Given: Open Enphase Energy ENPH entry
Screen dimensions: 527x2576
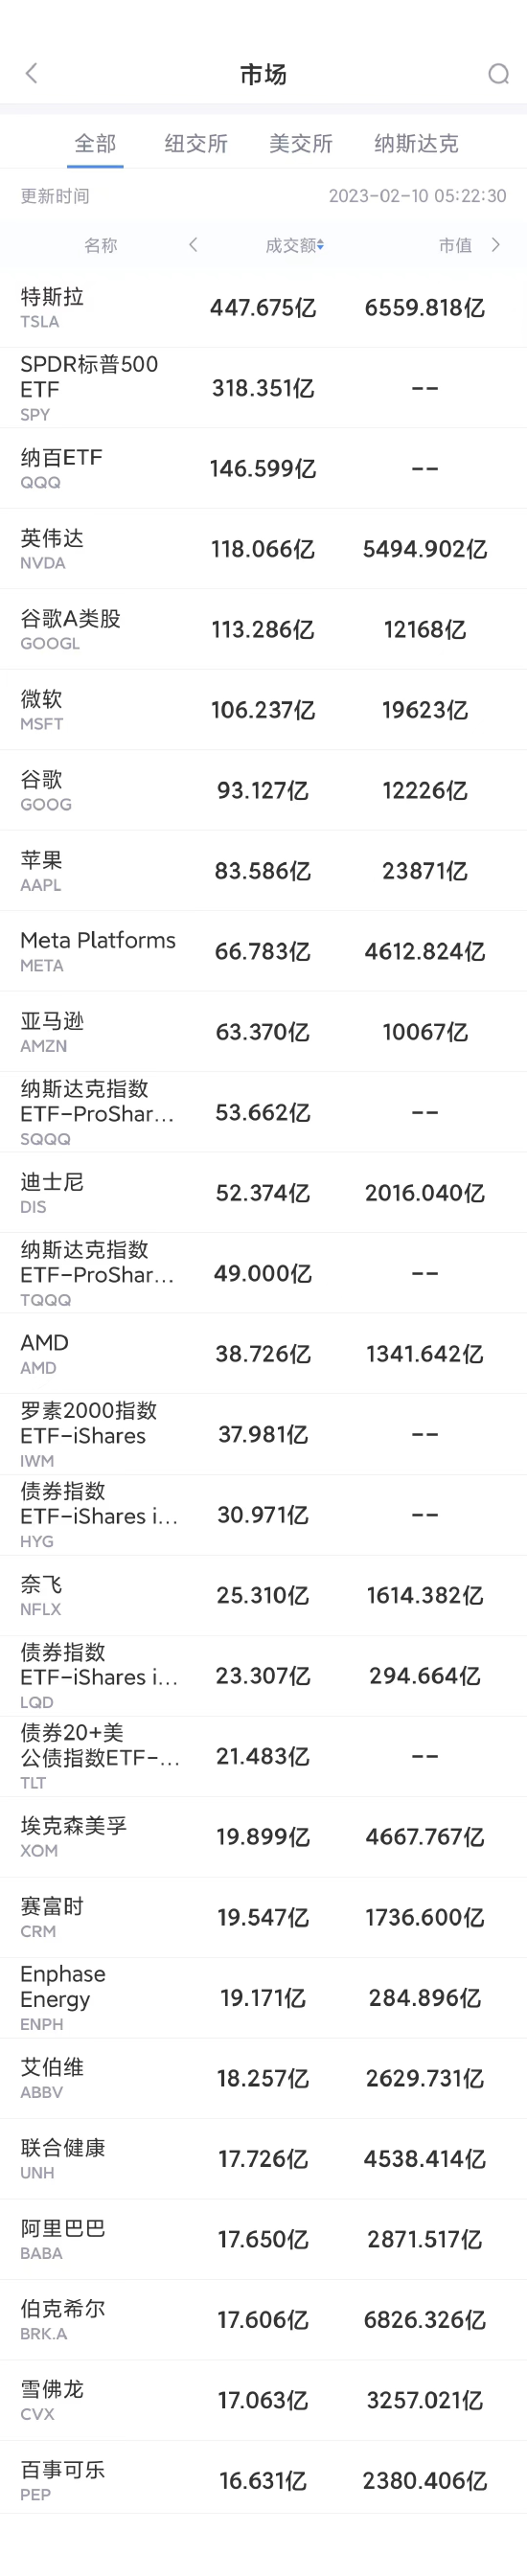Looking at the screenshot, I should [x=264, y=1998].
